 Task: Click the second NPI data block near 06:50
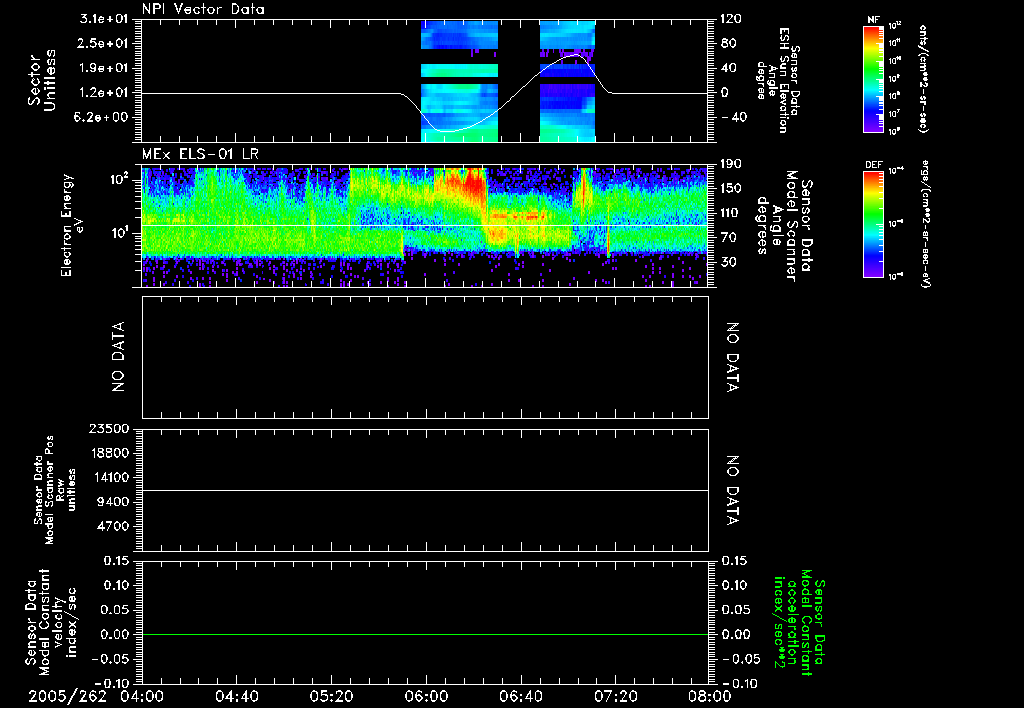click(x=568, y=81)
